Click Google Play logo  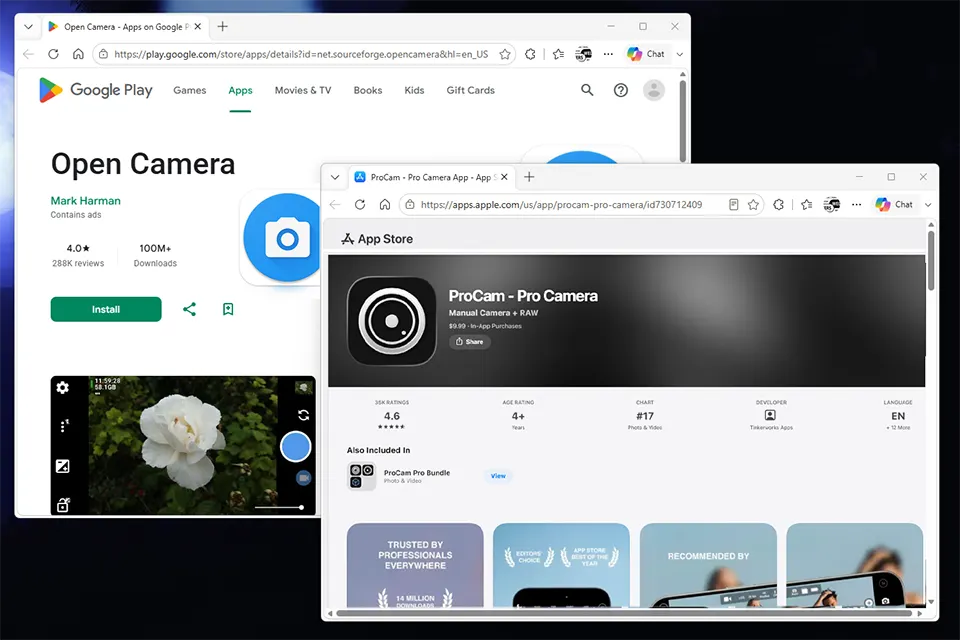coord(96,90)
